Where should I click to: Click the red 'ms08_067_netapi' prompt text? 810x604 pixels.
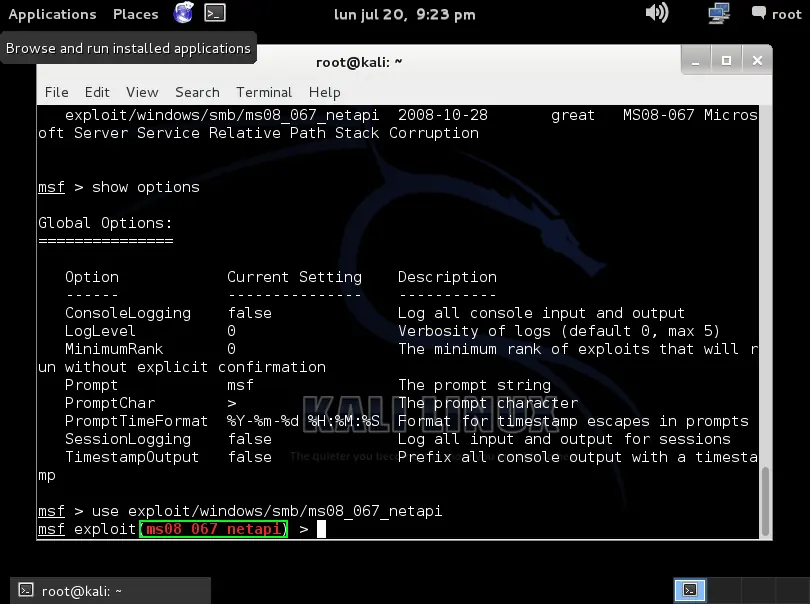[x=213, y=529]
